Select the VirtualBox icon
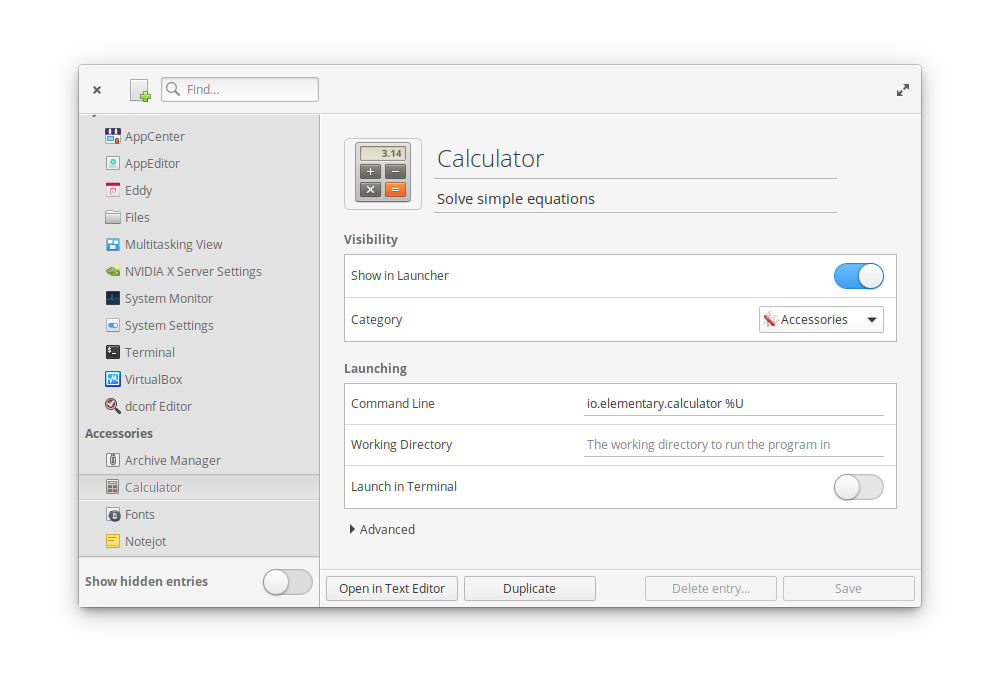This screenshot has height=700, width=1000. [113, 379]
